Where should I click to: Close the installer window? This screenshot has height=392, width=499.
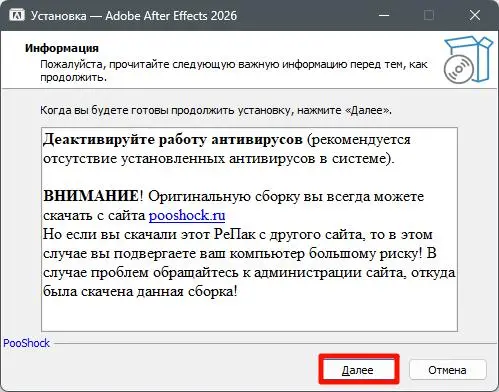tap(475, 15)
